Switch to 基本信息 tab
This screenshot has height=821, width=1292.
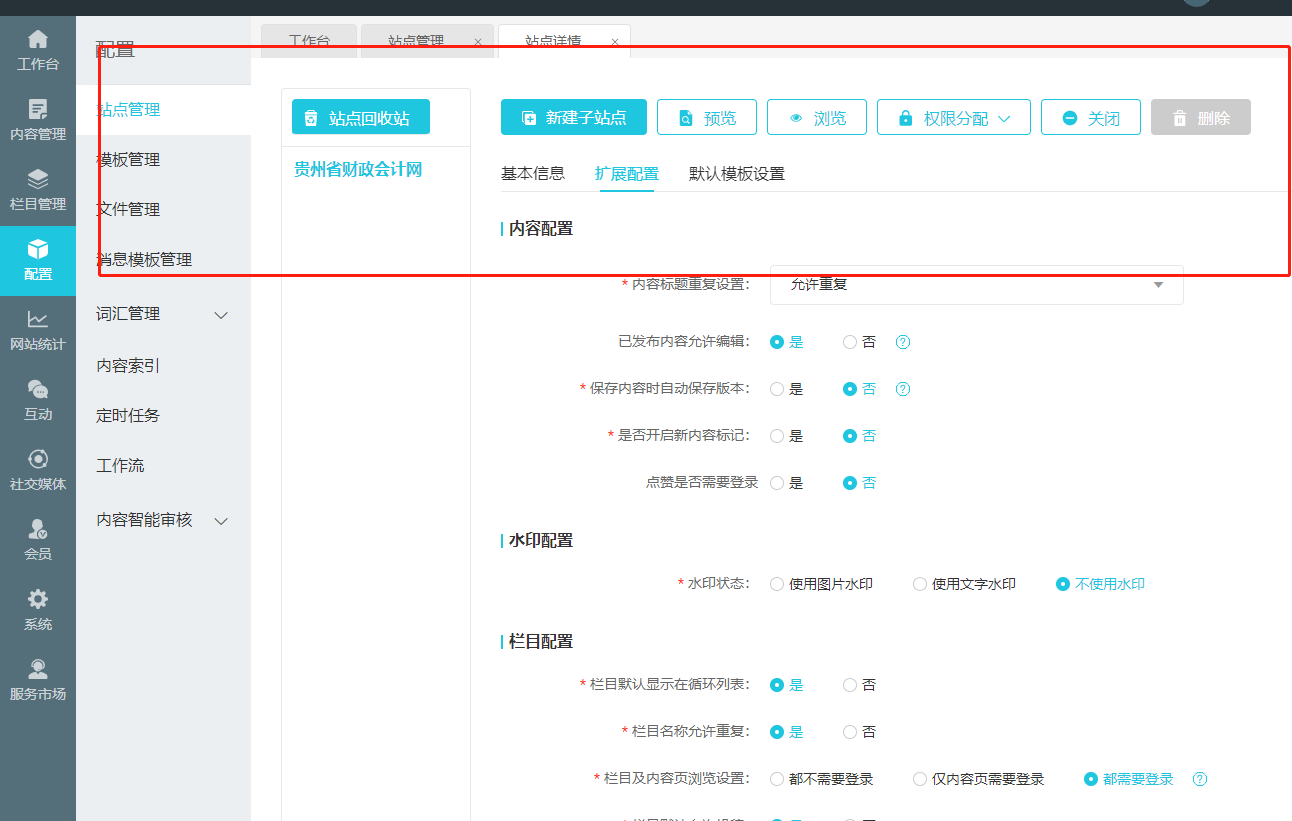532,173
